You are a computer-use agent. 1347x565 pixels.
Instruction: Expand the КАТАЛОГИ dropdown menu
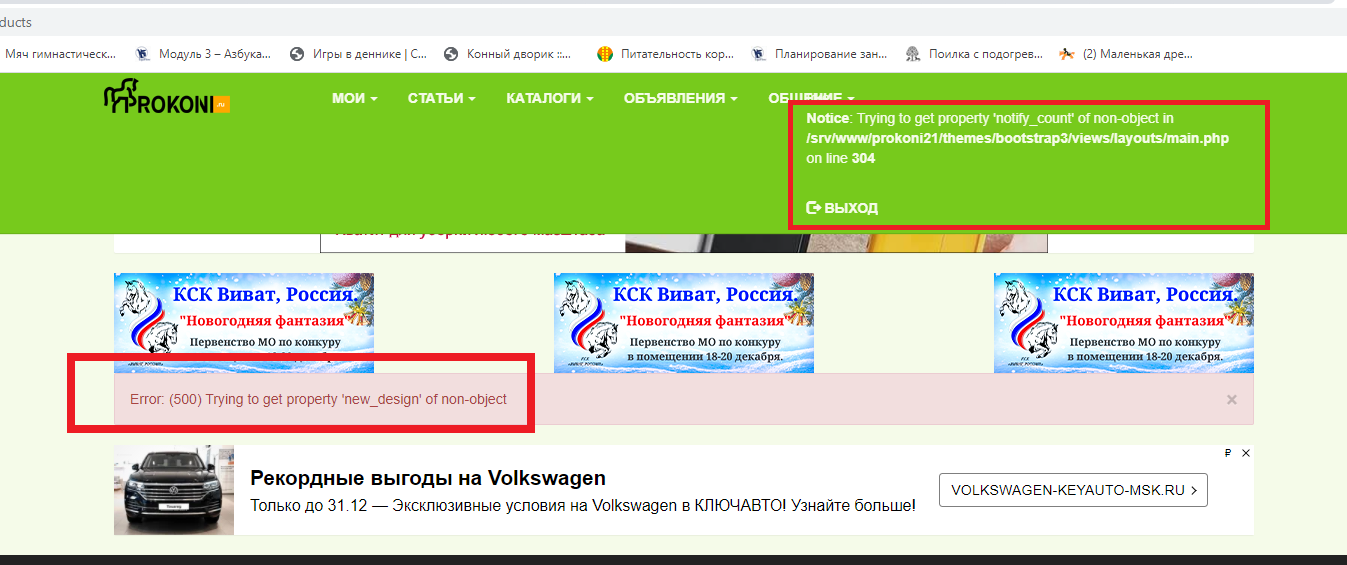point(549,98)
